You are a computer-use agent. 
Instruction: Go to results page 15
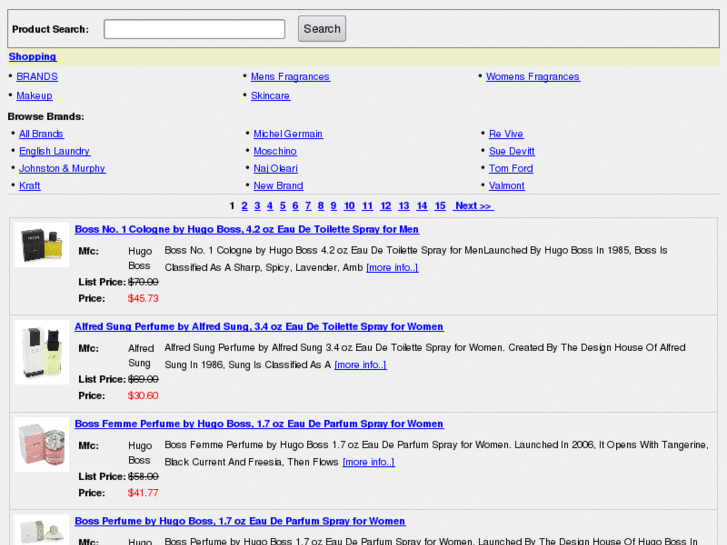[x=440, y=206]
